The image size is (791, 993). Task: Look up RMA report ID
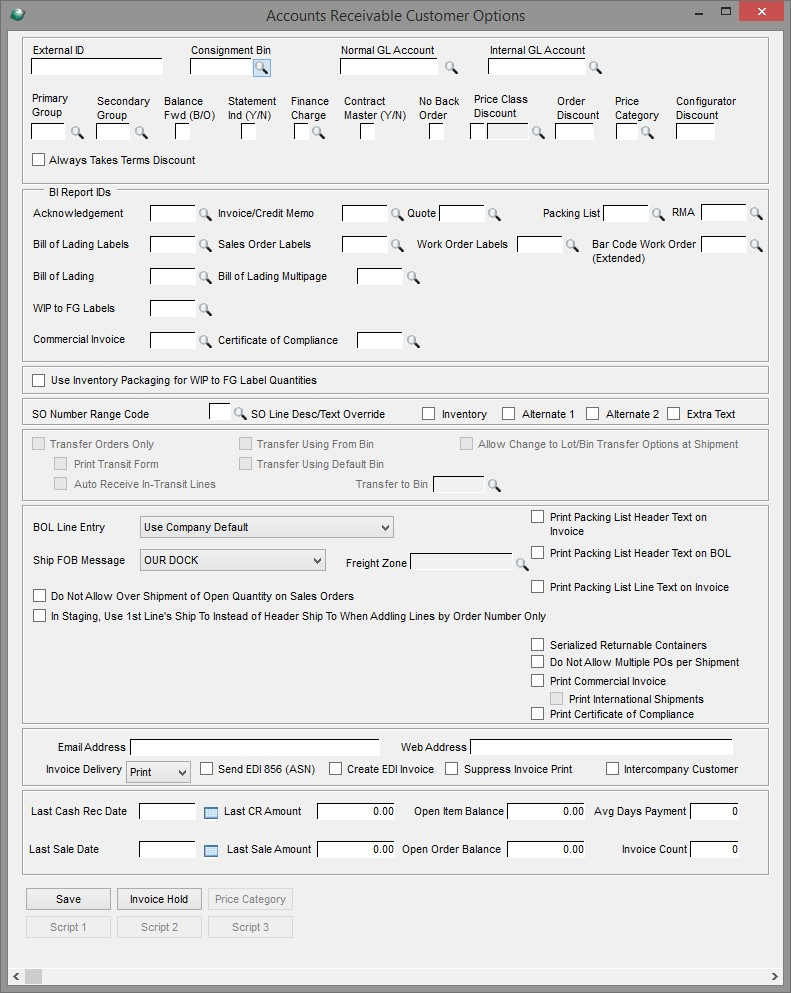[756, 213]
